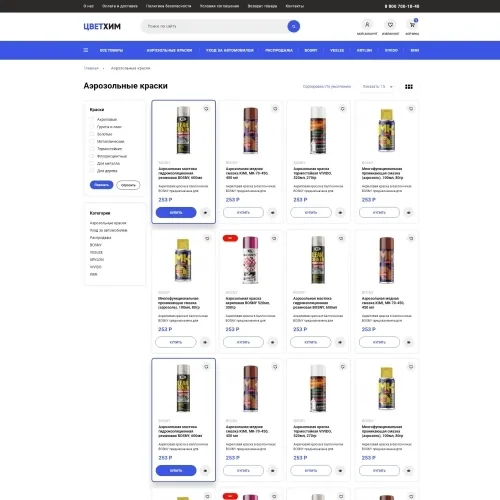Image resolution: width=500 pixels, height=500 pixels.
Task: Click the blue apply filter button
Action: (102, 185)
